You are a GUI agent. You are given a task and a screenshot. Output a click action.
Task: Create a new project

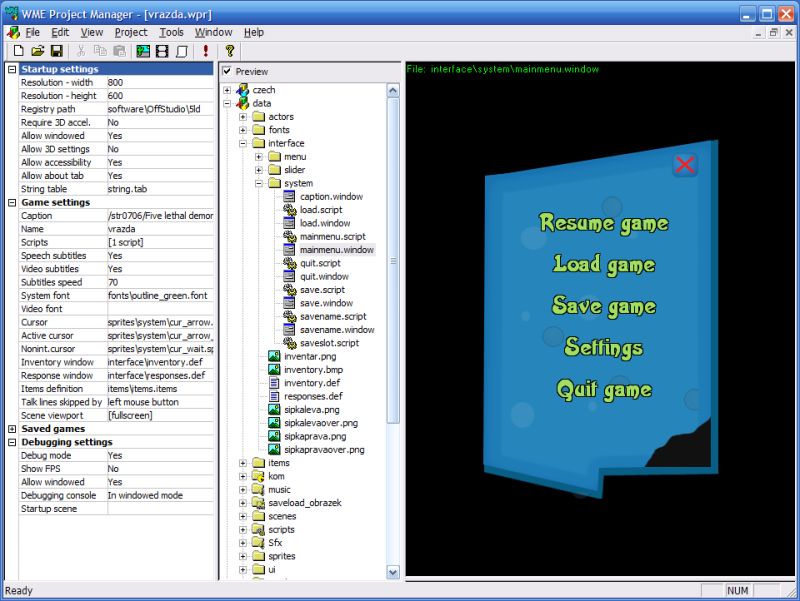pos(19,49)
